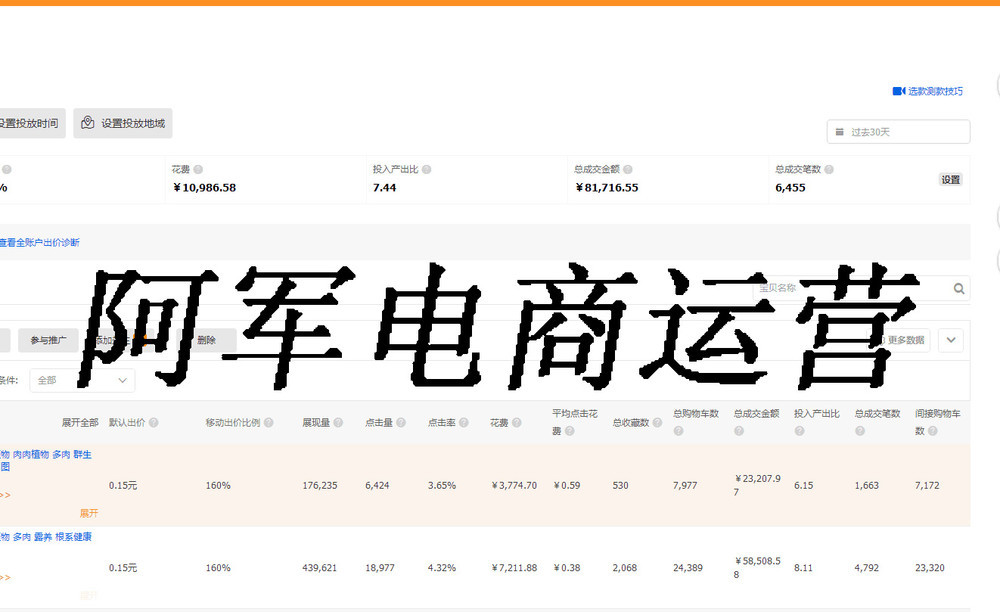Click the magnifier search icon

[x=959, y=289]
